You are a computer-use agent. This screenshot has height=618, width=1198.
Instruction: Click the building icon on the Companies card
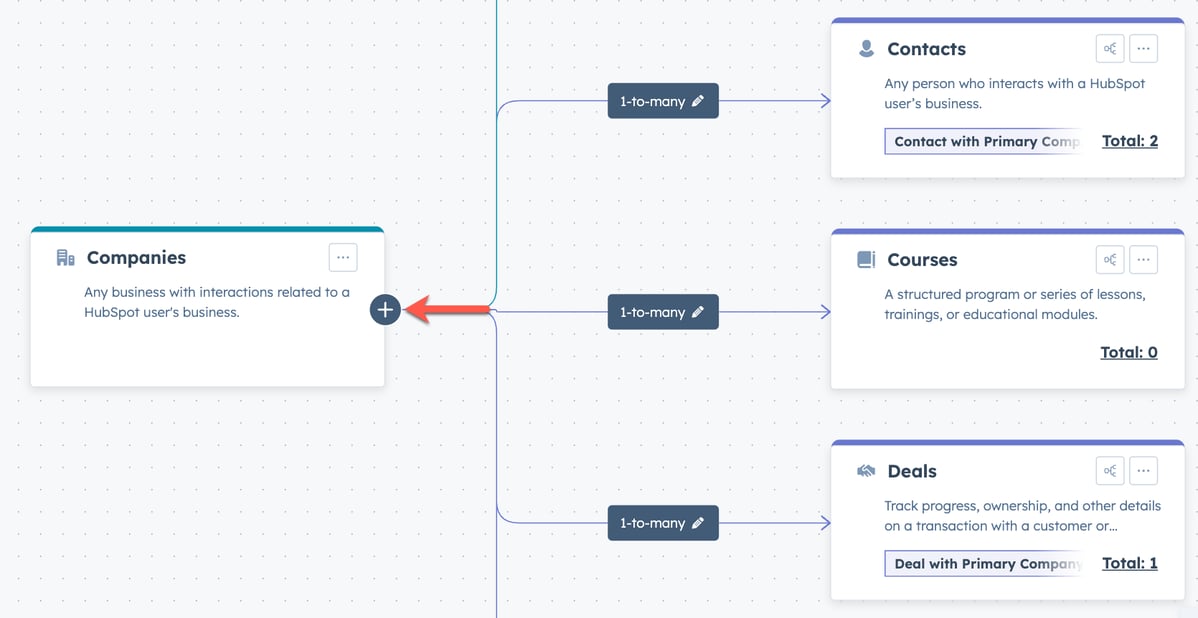[64, 257]
